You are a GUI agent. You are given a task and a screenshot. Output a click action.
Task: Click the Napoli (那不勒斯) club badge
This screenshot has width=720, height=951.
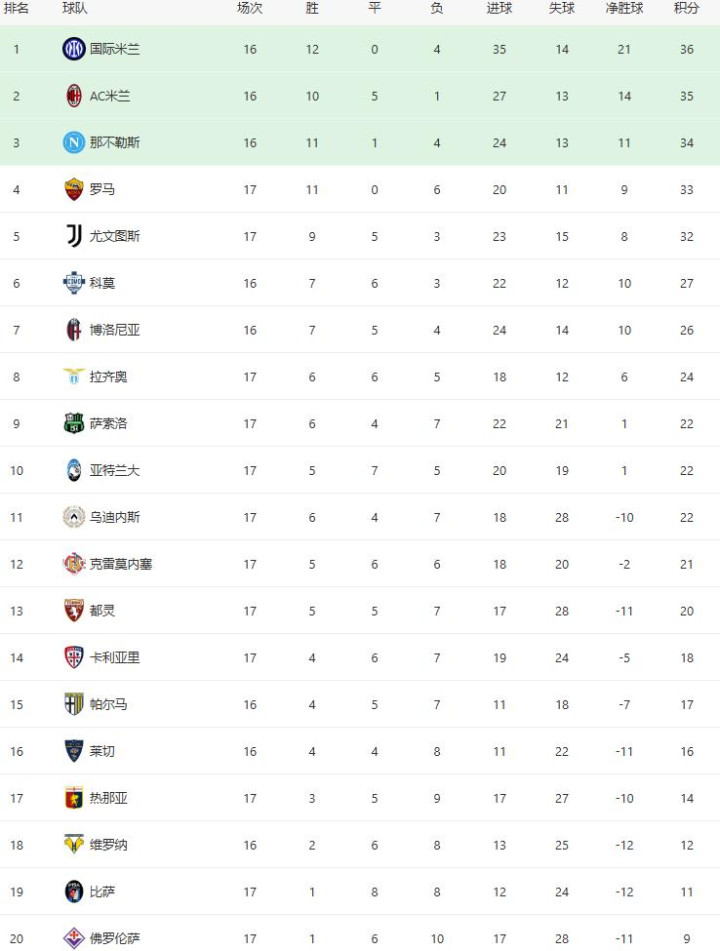pyautogui.click(x=74, y=143)
